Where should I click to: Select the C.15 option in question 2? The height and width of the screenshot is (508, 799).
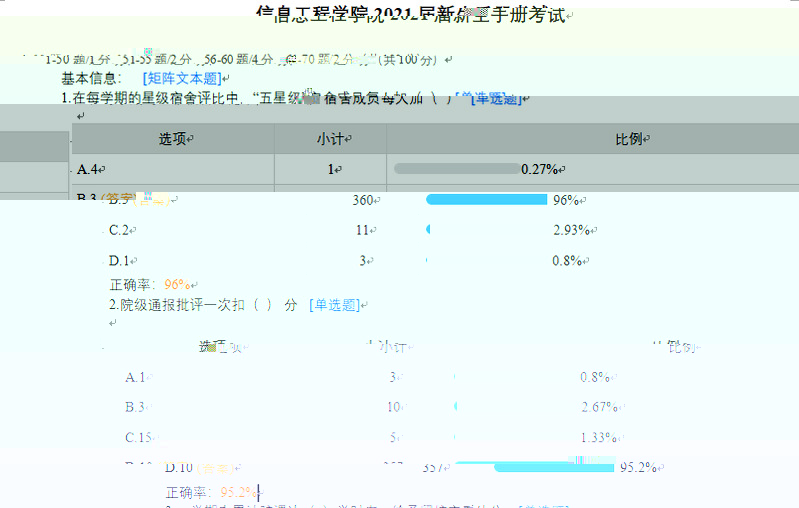point(139,437)
